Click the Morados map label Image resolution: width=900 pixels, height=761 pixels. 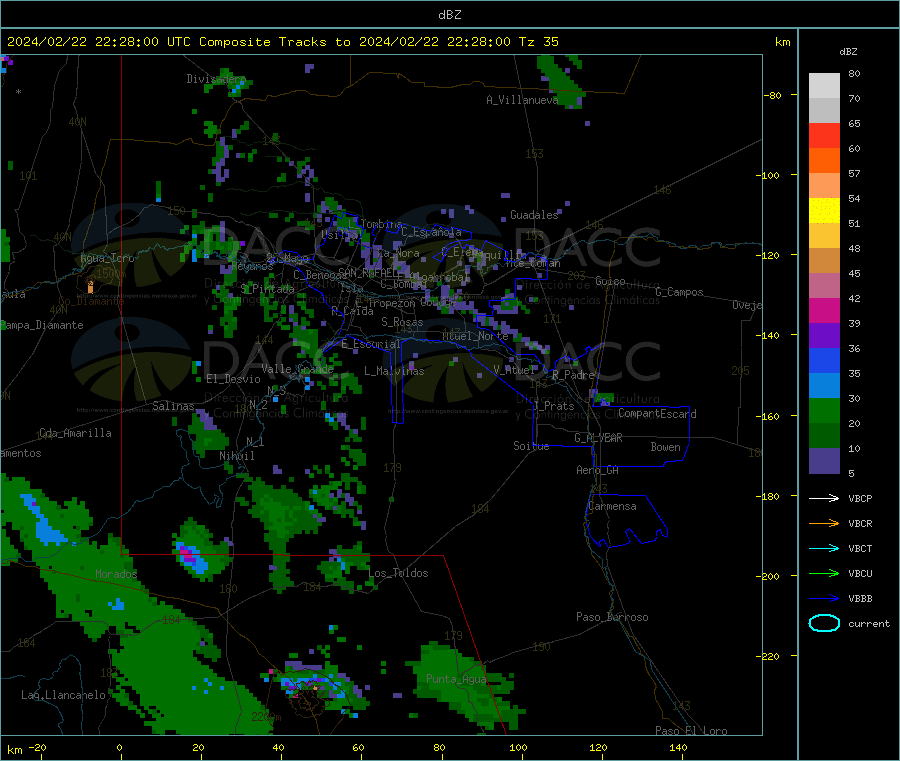tap(117, 574)
